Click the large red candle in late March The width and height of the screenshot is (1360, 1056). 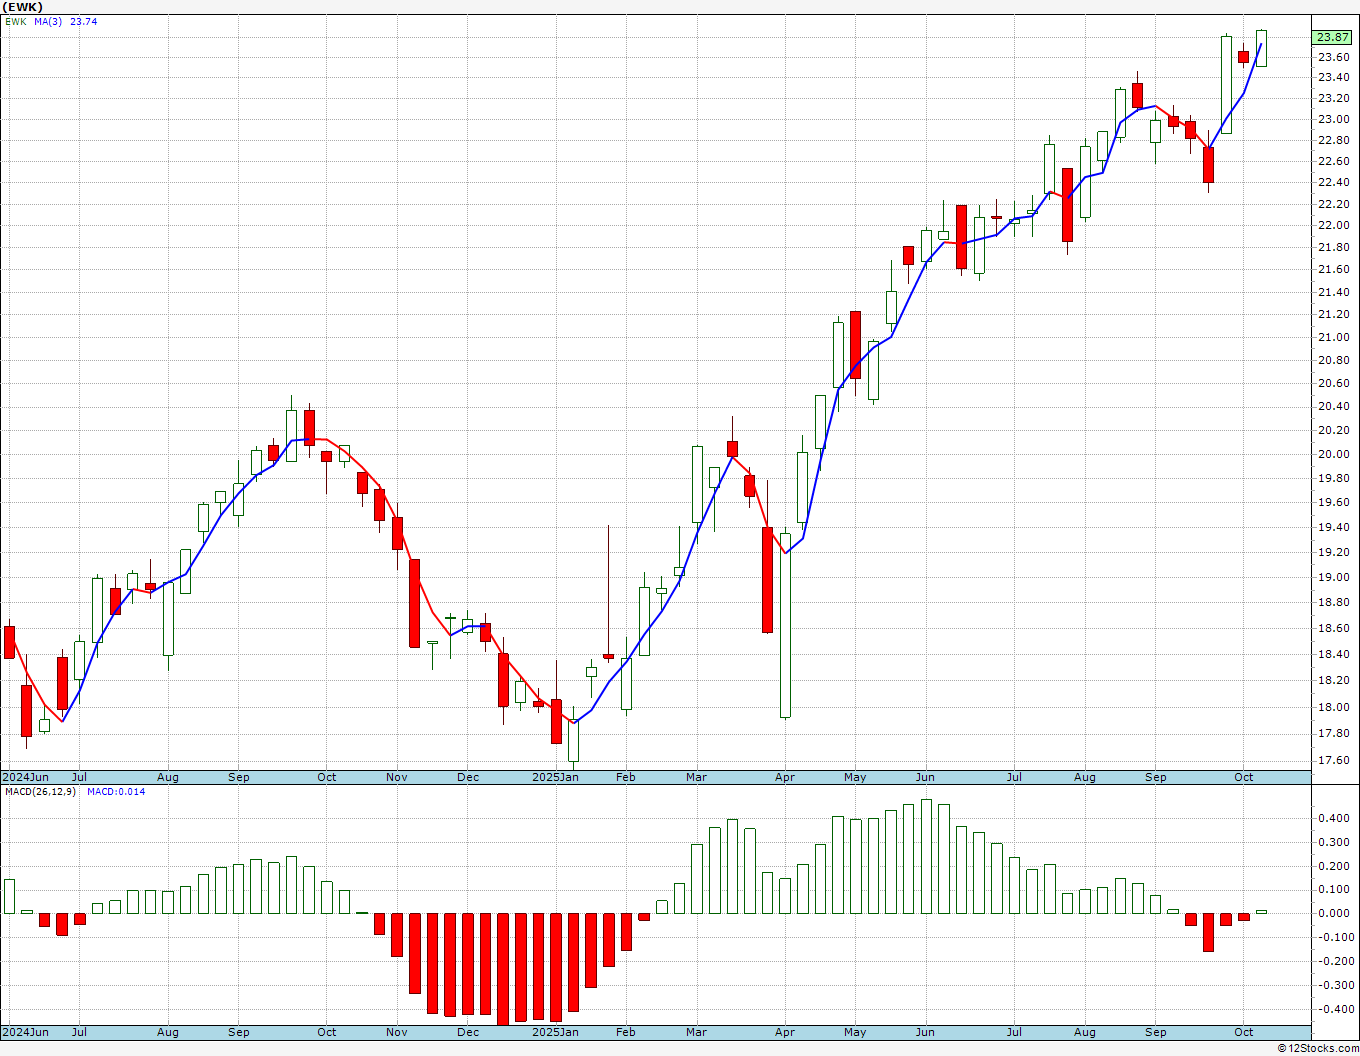[x=767, y=580]
